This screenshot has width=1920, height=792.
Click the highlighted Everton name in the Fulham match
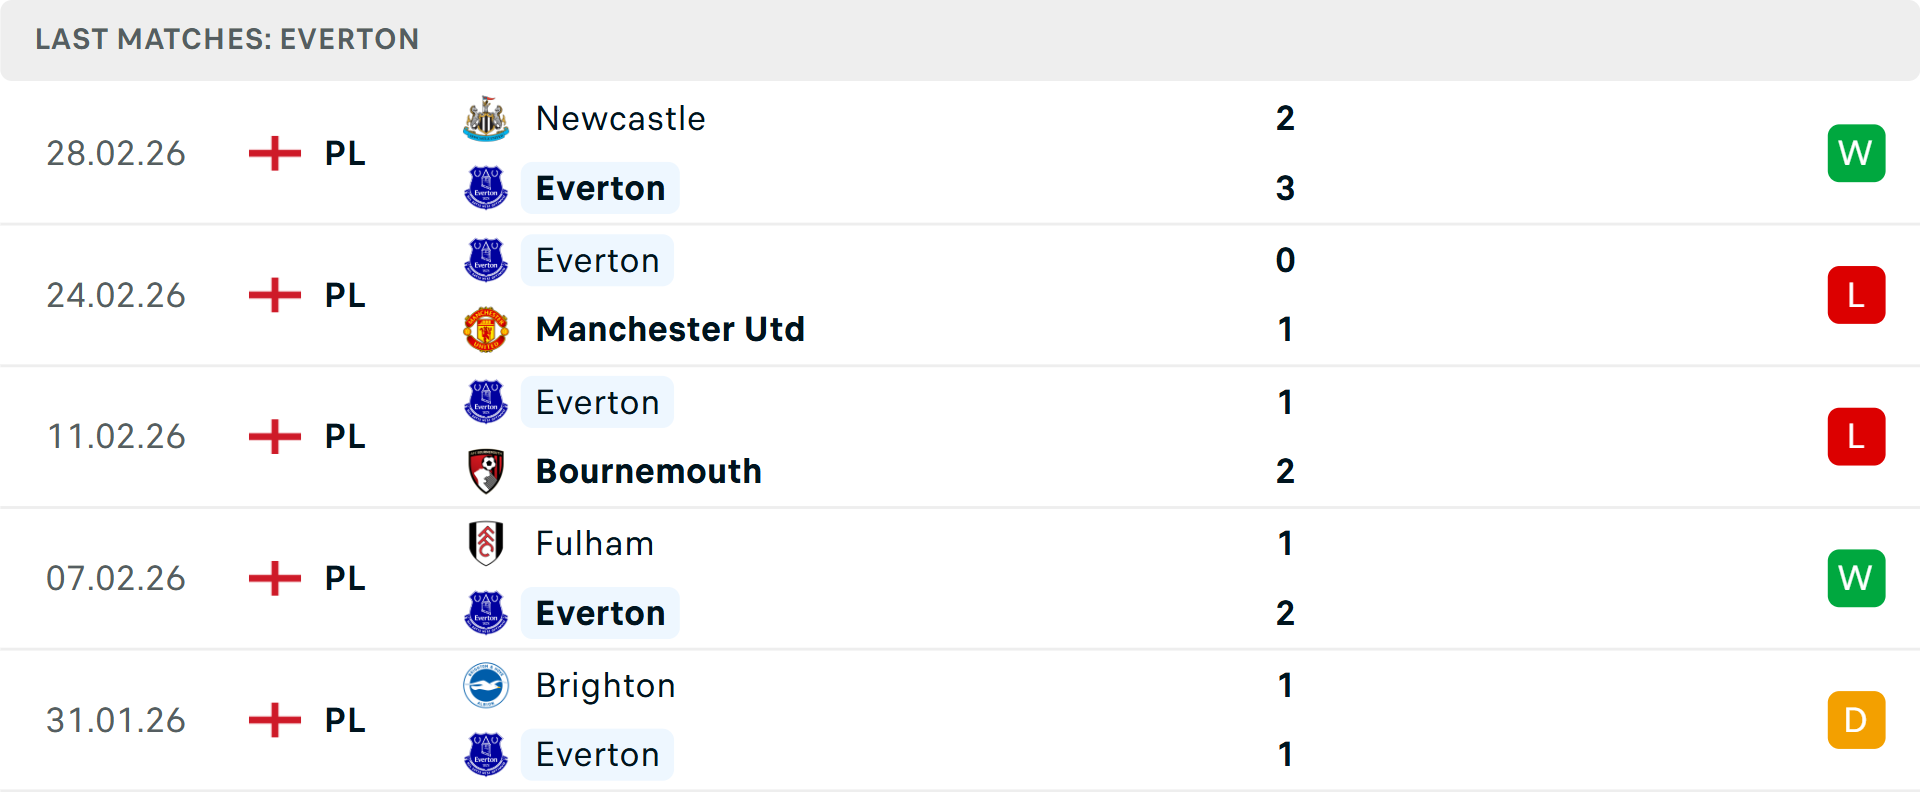[599, 613]
